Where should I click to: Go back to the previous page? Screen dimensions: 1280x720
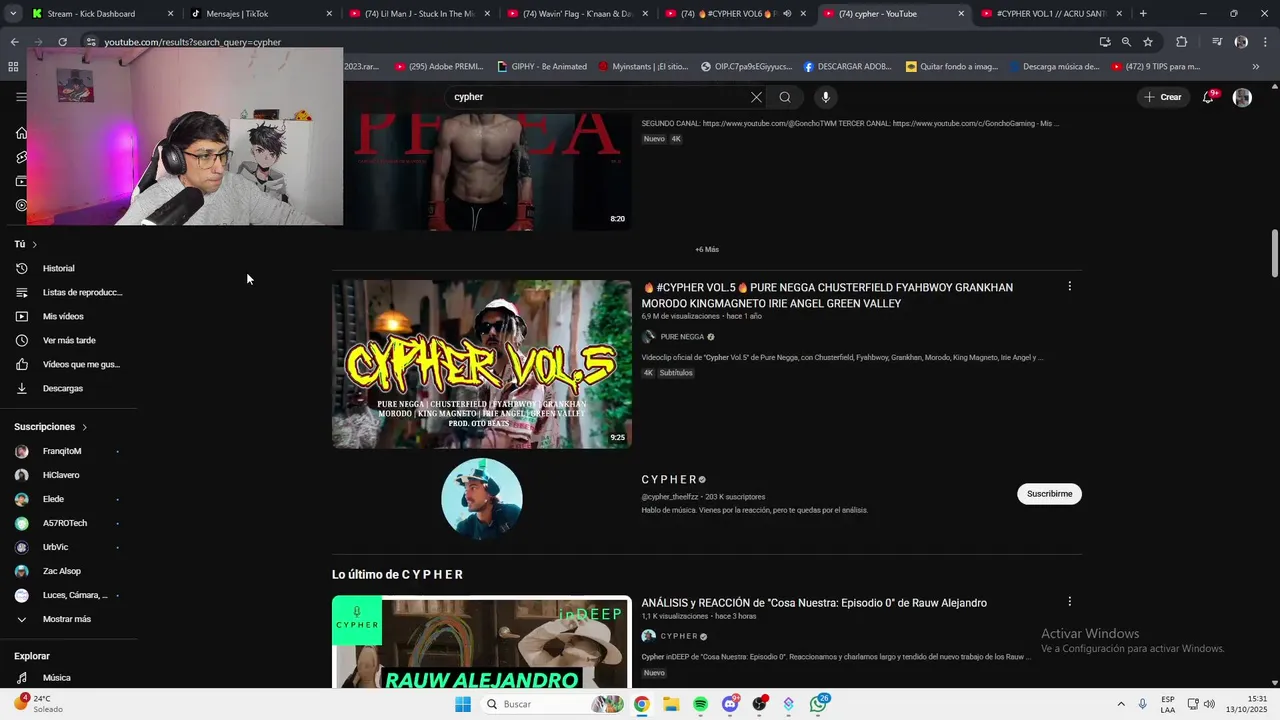pyautogui.click(x=14, y=42)
